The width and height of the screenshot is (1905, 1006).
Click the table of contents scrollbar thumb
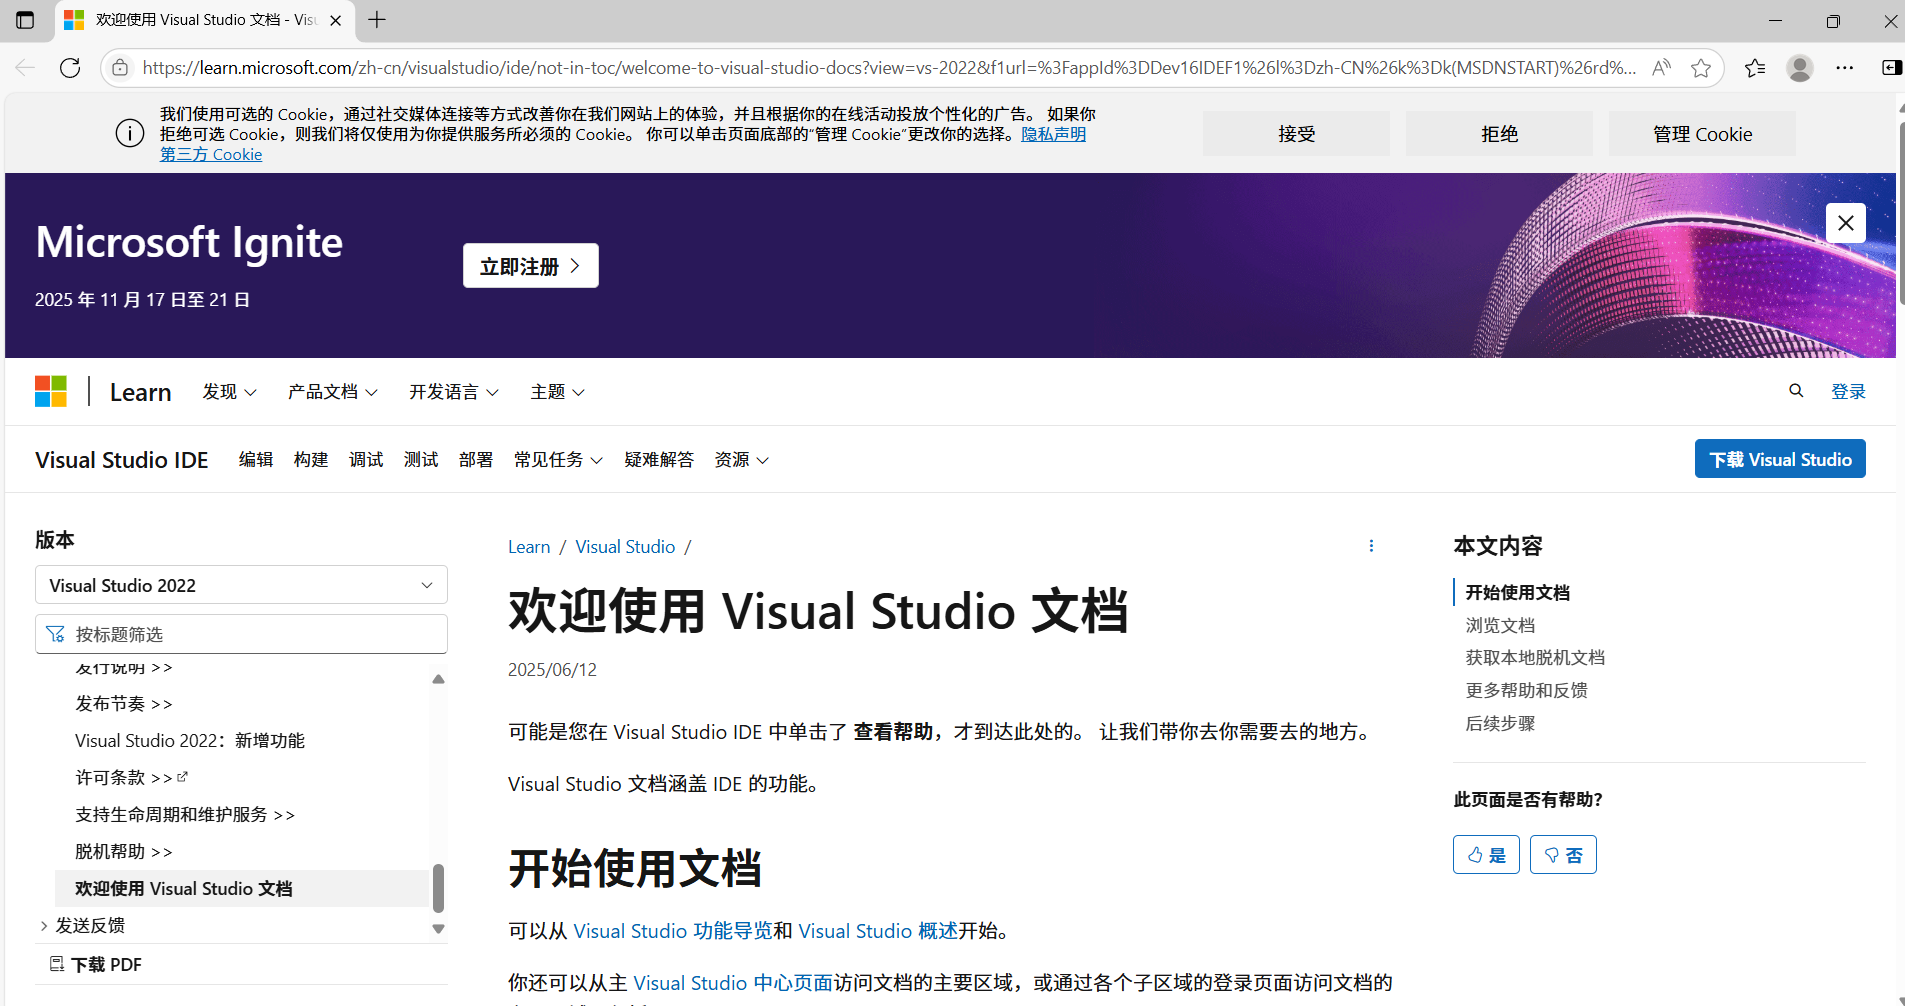click(x=438, y=888)
